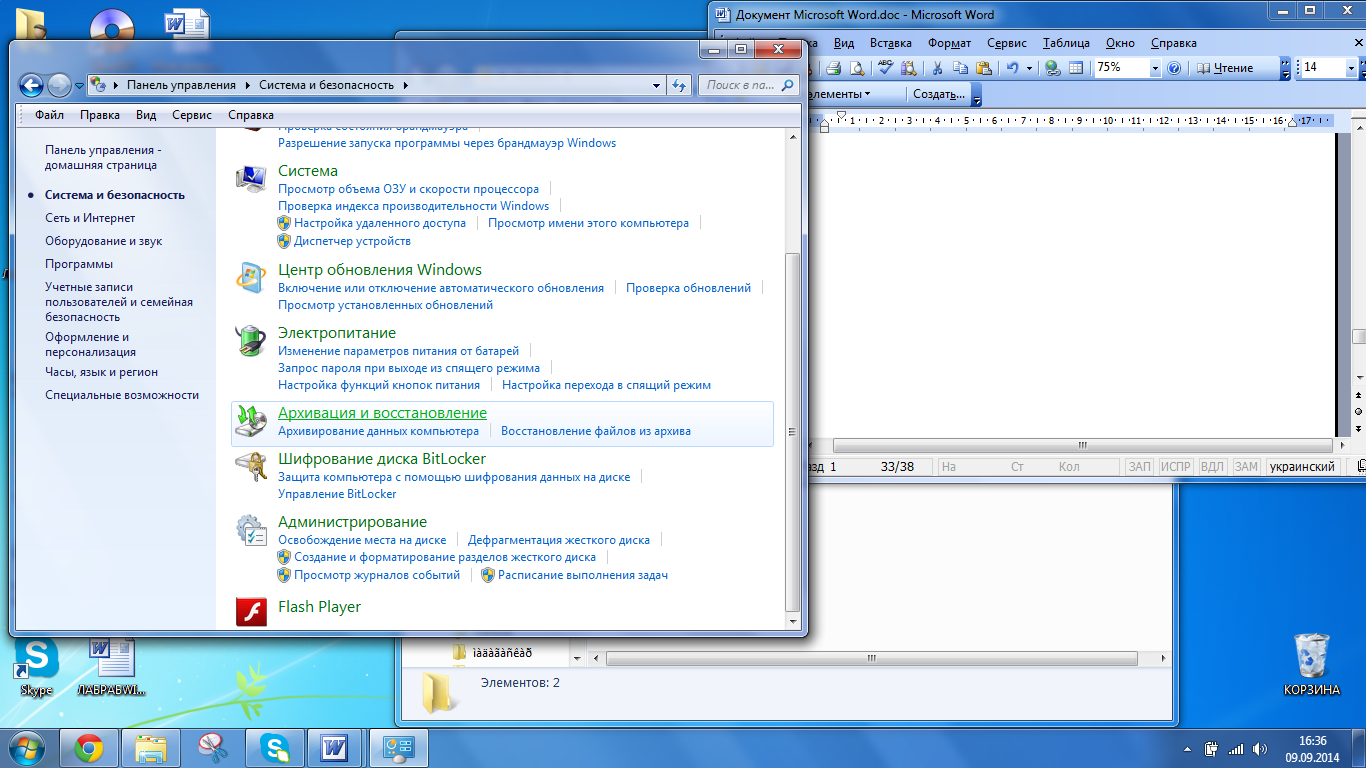
Task: Go back using the Control Panel back arrow
Action: 31,85
